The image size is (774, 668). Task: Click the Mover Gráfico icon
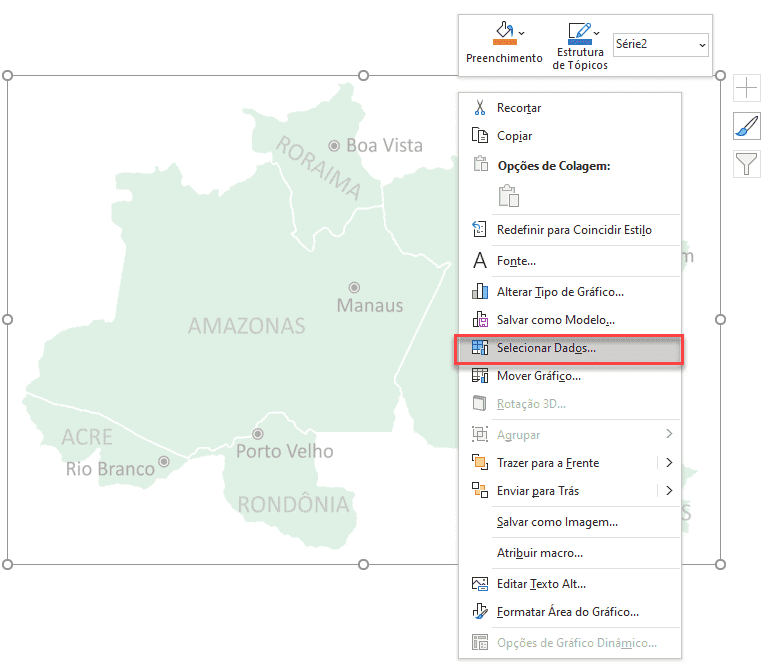point(480,376)
